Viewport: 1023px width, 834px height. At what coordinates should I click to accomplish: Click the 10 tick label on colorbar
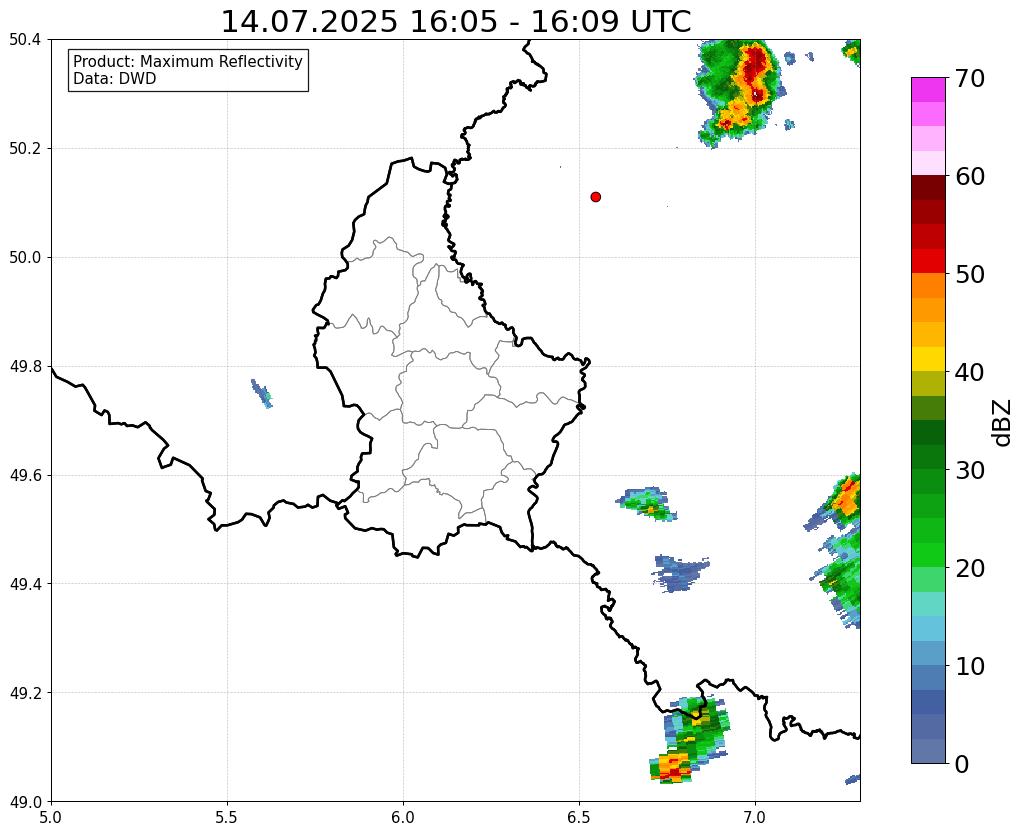click(x=970, y=666)
